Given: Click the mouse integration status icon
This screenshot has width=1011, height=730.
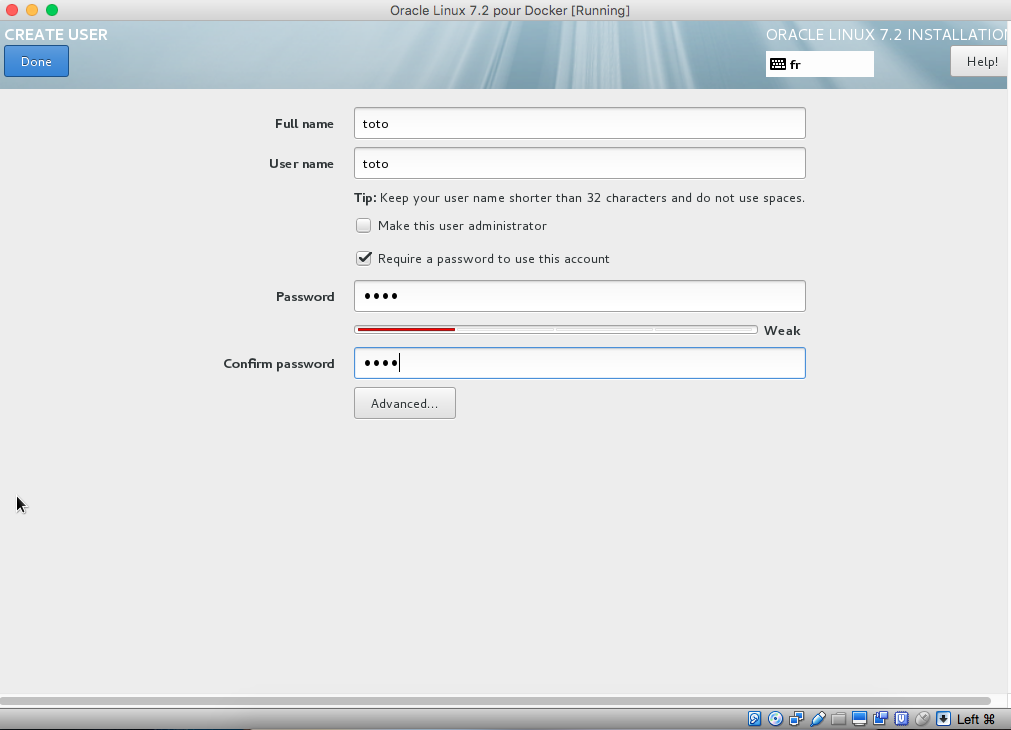Looking at the screenshot, I should tap(922, 719).
